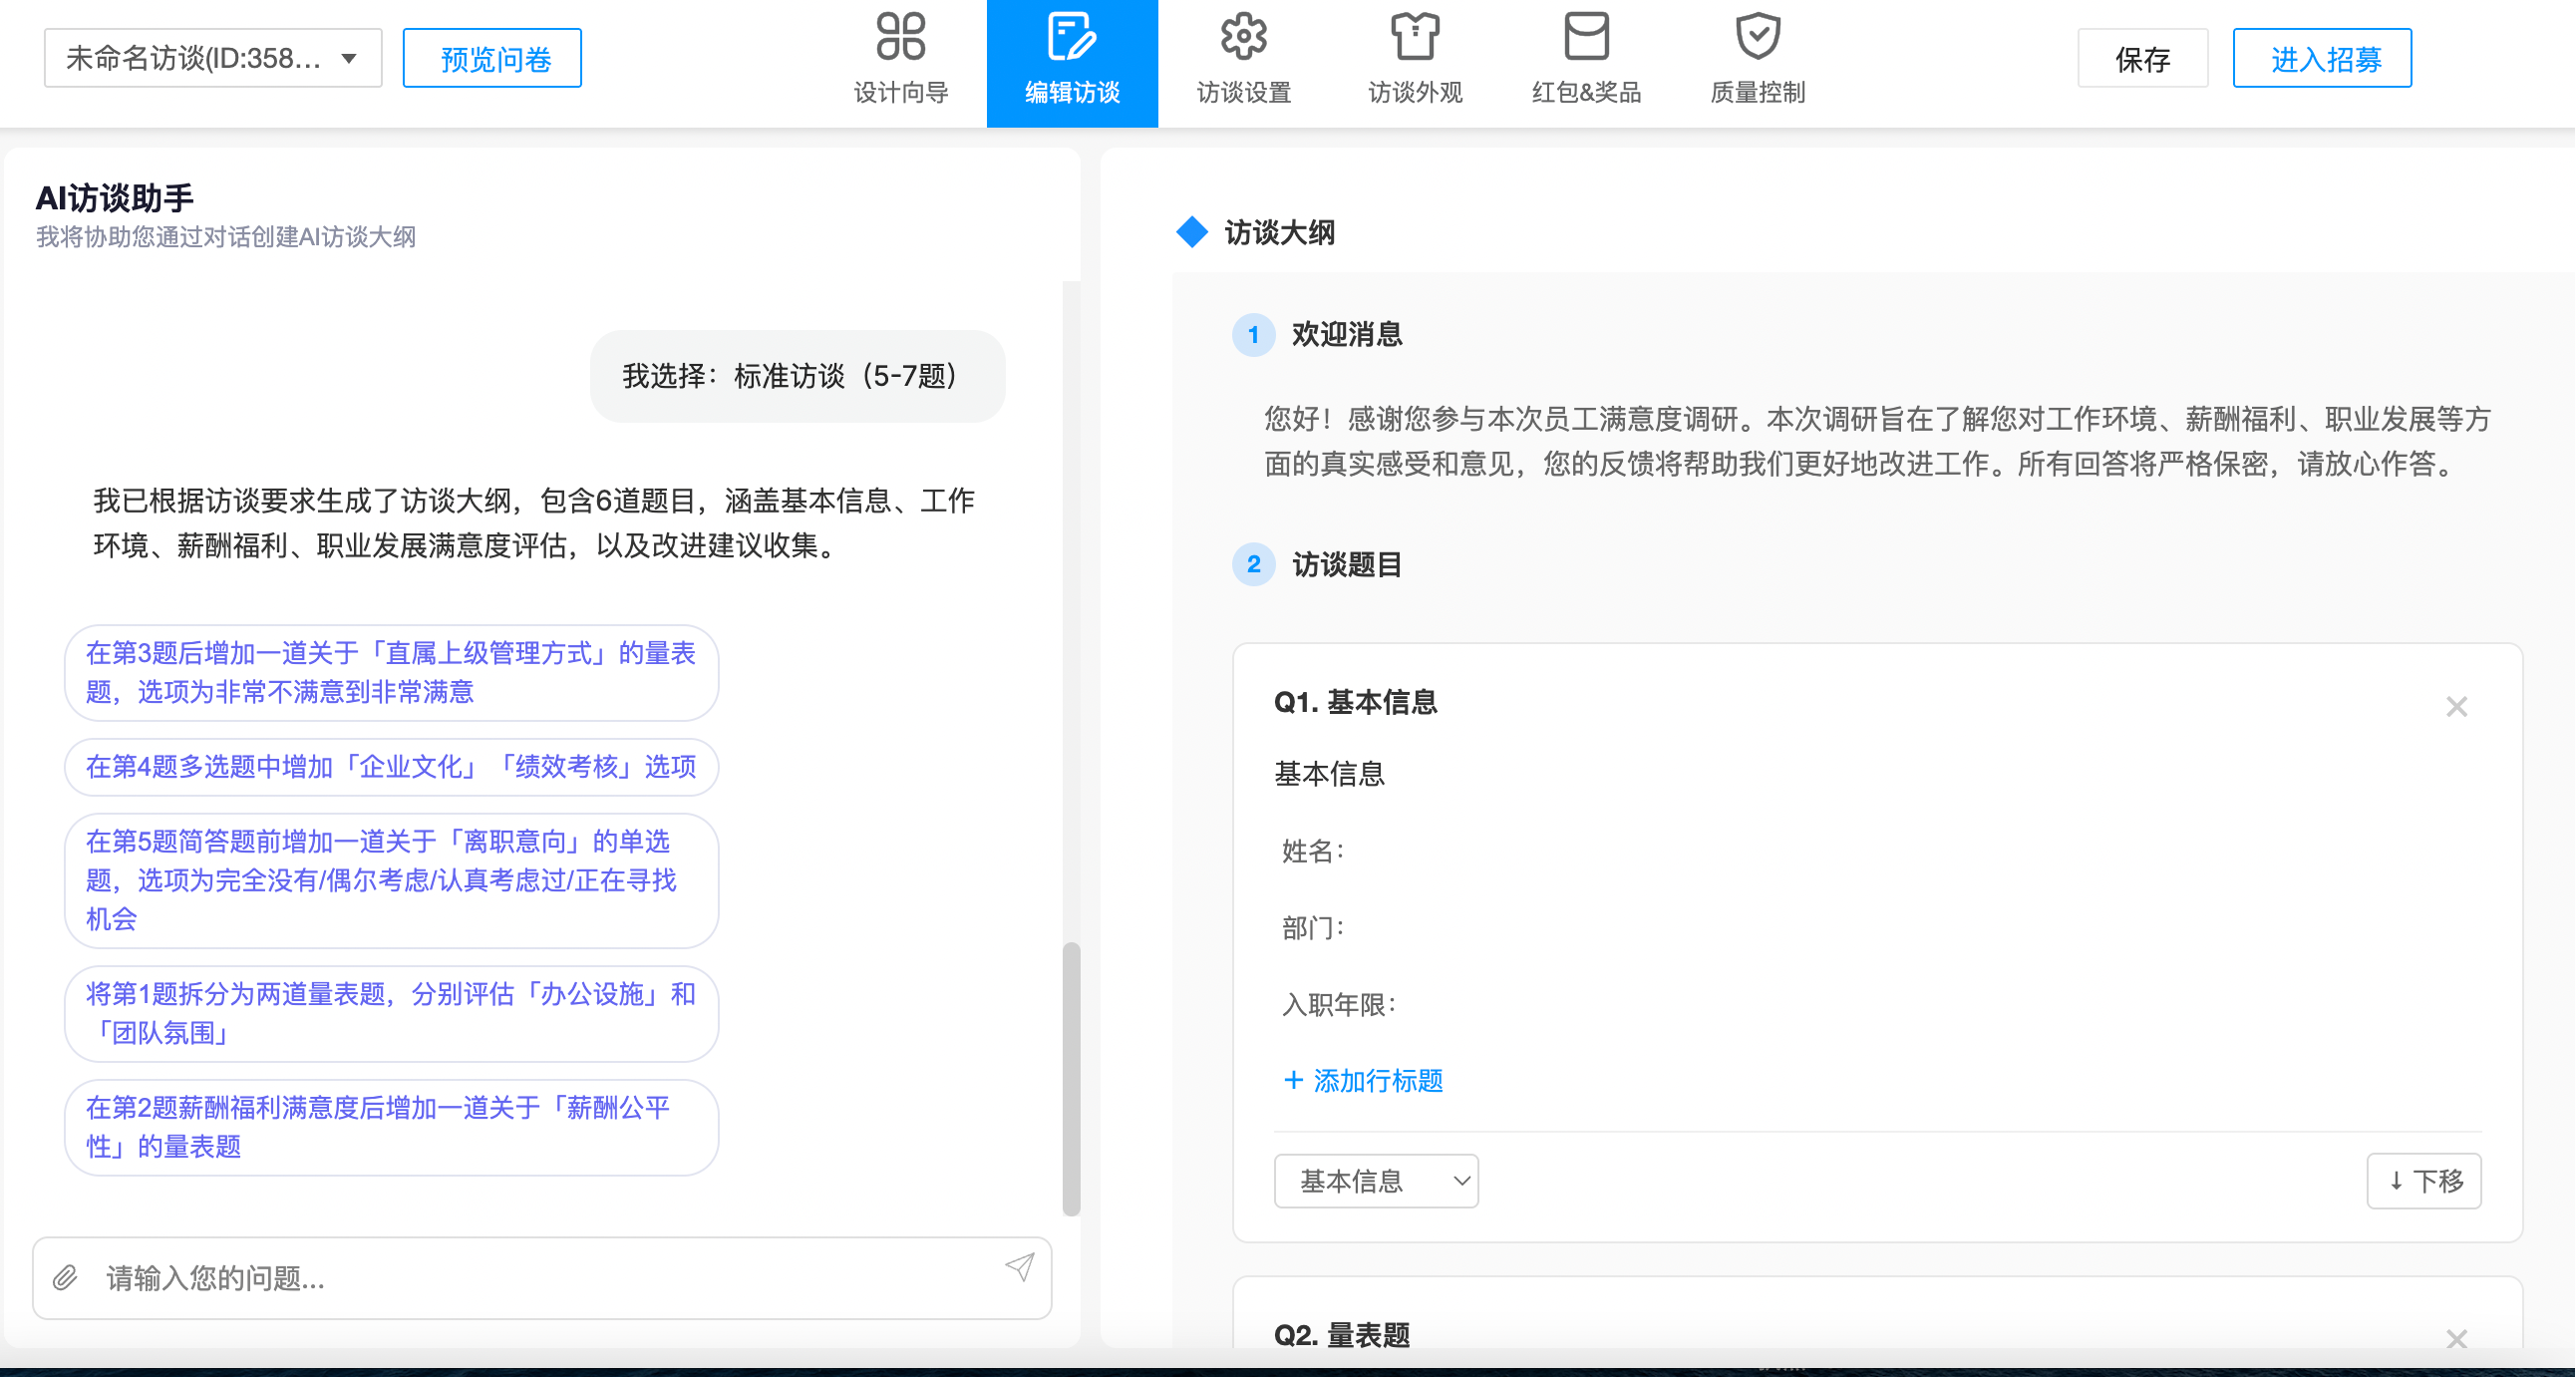Click the 进入招募 button

click(x=2322, y=58)
